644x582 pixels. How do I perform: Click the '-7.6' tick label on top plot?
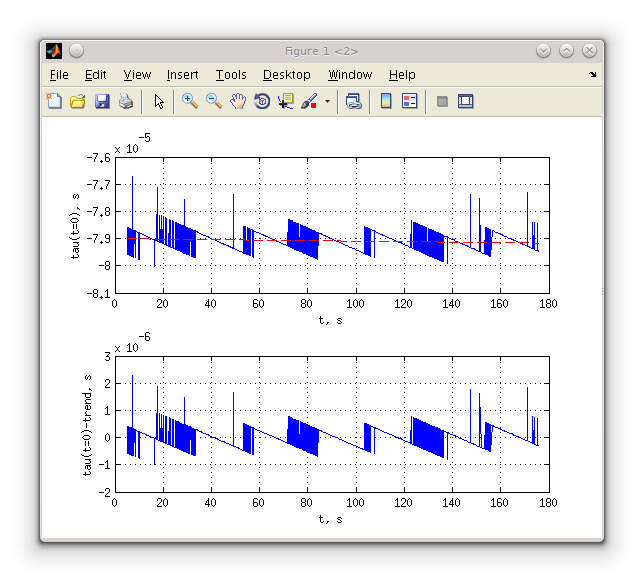click(99, 158)
